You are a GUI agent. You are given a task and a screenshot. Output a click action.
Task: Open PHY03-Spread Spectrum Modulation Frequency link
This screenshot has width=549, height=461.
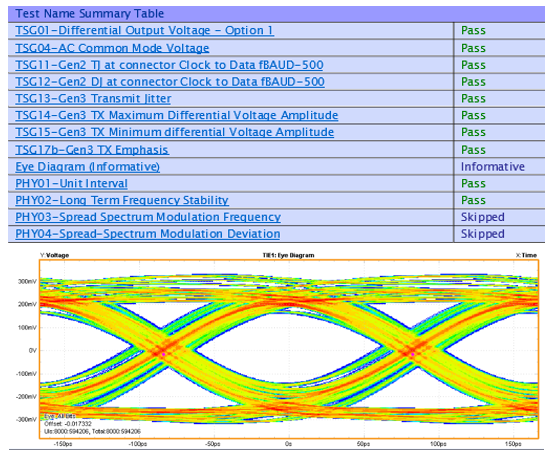pos(148,217)
